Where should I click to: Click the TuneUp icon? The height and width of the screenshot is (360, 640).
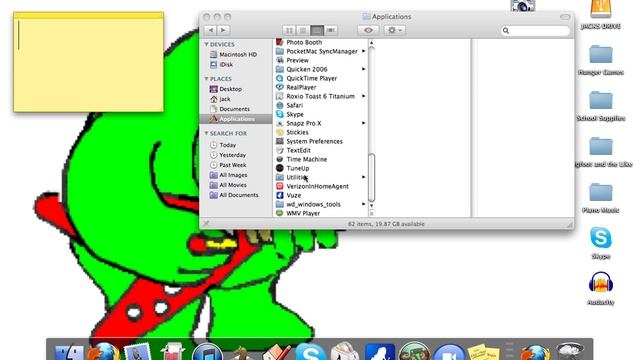[280, 168]
